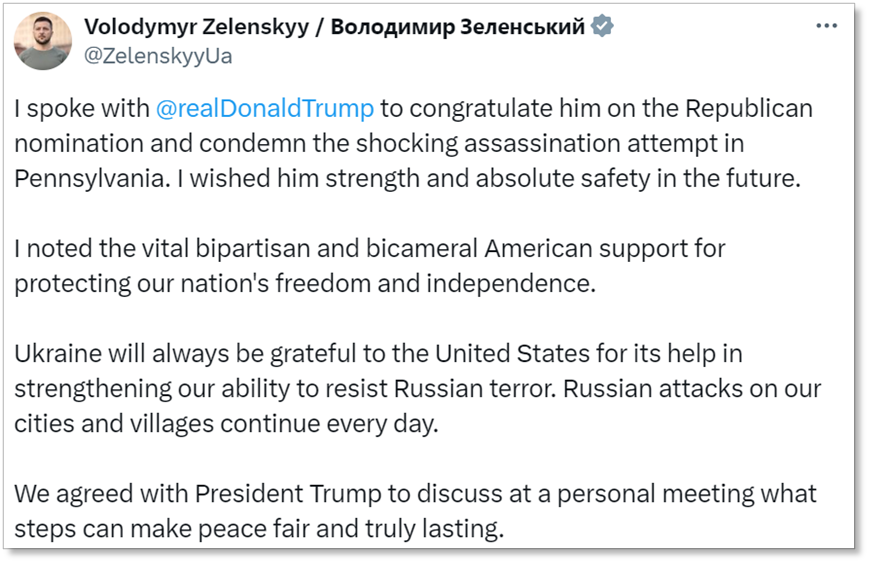
Task: Open the @ZelenskyyUa handle link
Action: point(158,56)
